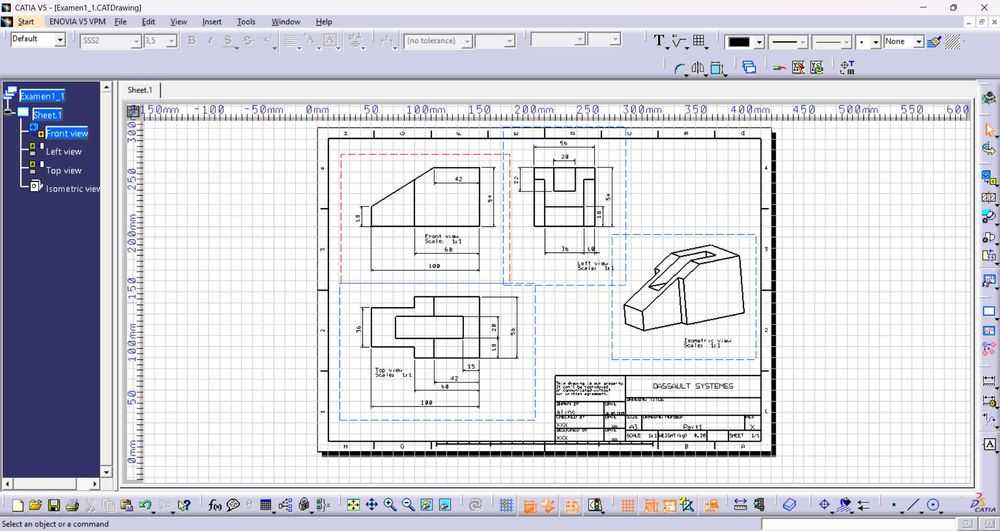This screenshot has width=1000, height=531.
Task: Select the Point tool in bottom toolbar
Action: click(x=894, y=506)
